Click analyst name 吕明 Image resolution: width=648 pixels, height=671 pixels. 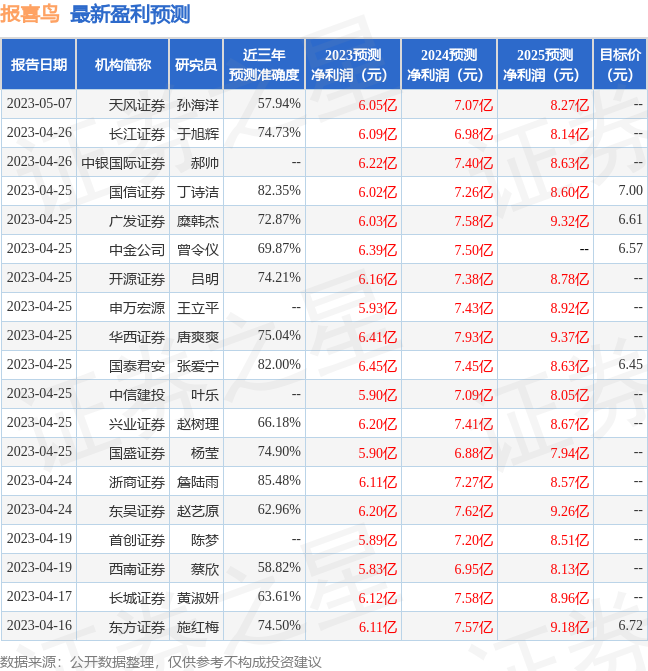(x=205, y=279)
